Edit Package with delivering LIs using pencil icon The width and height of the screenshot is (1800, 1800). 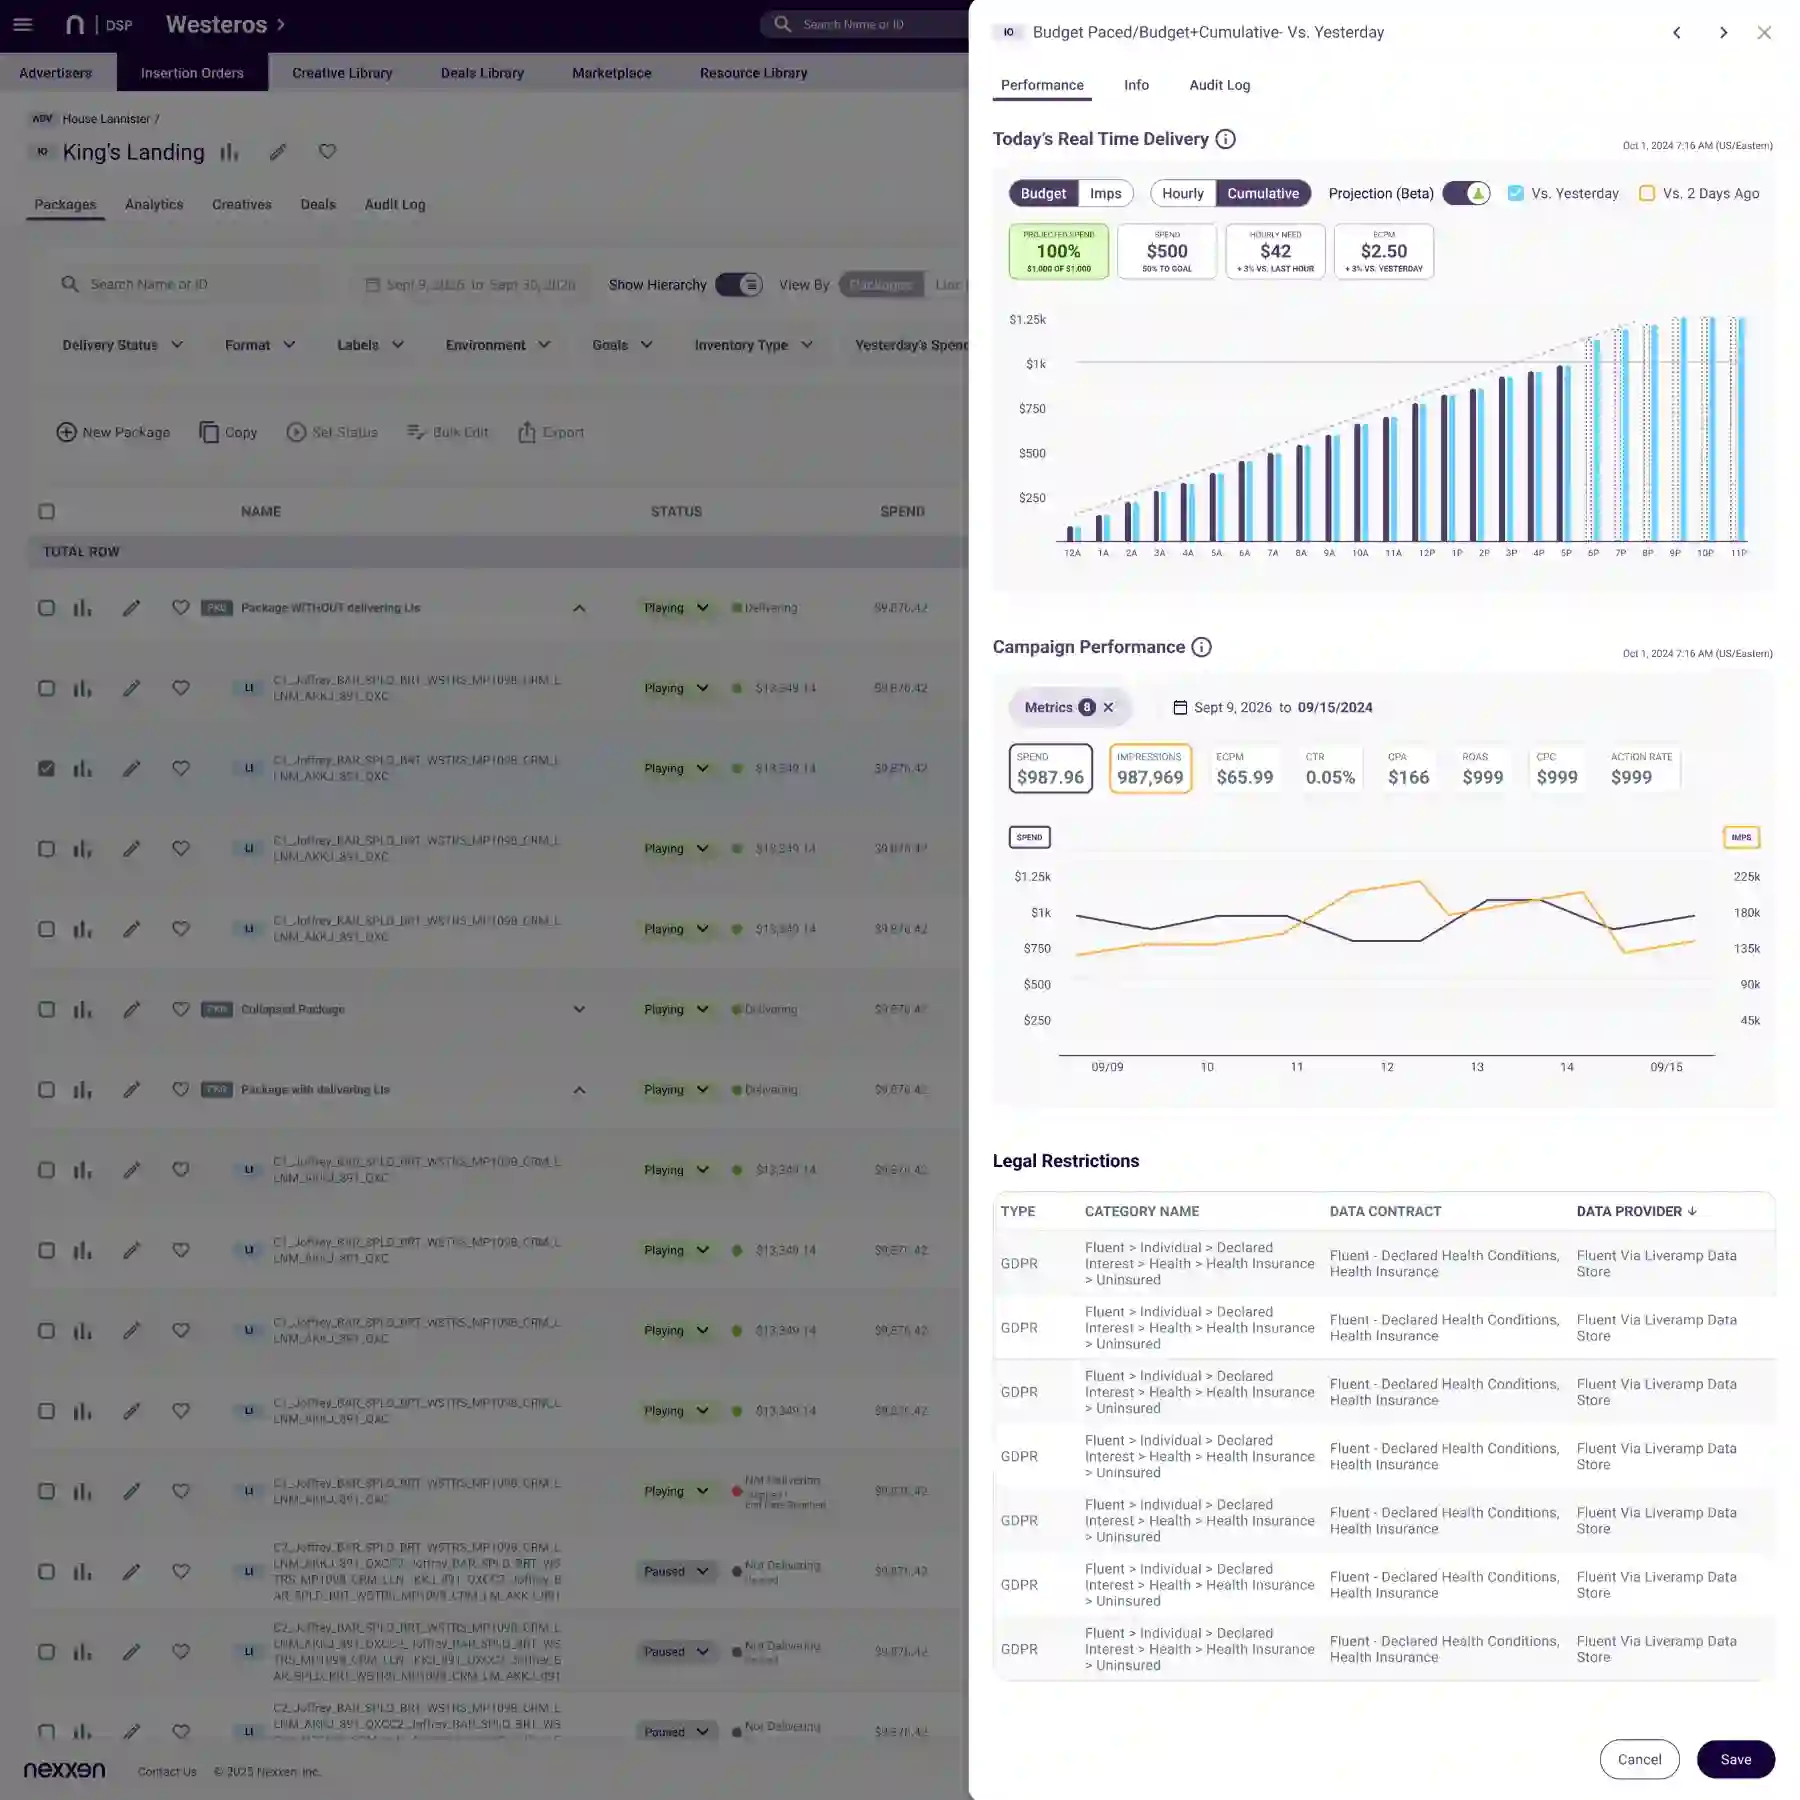click(x=132, y=1089)
